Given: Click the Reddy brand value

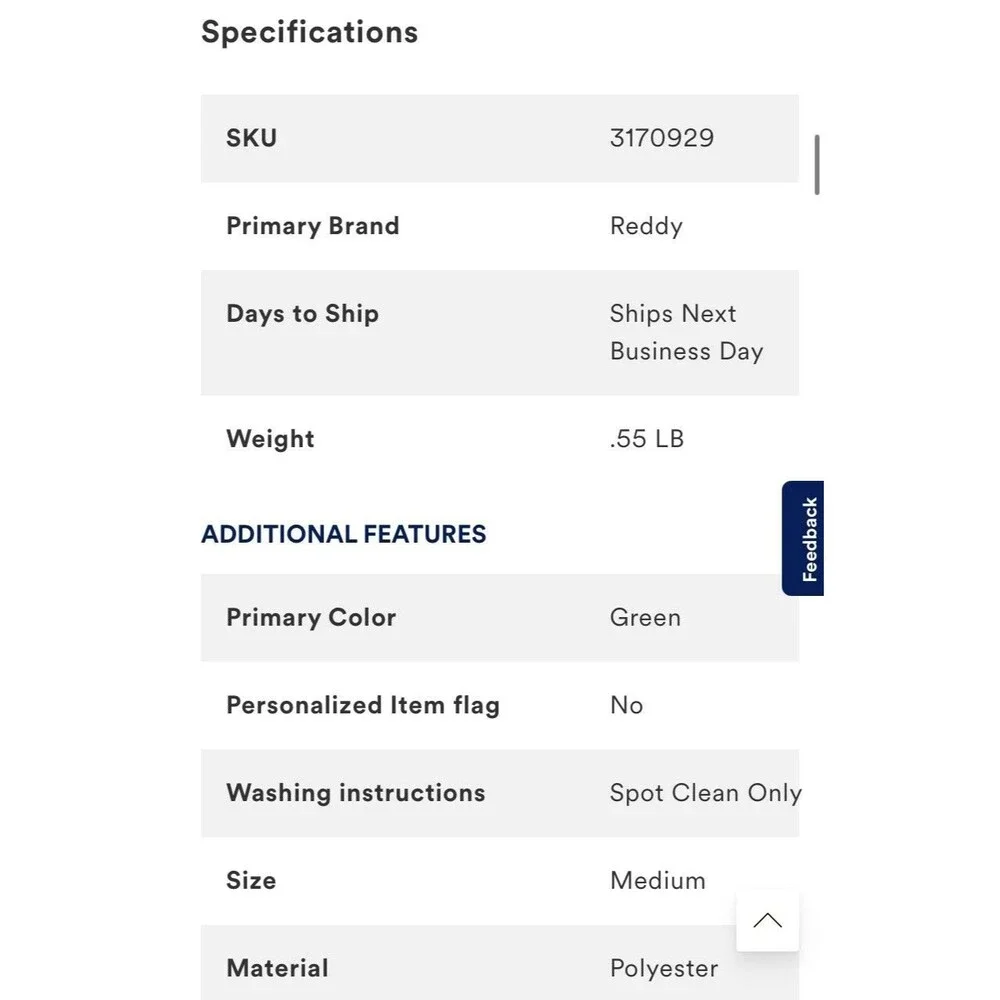Looking at the screenshot, I should 646,226.
